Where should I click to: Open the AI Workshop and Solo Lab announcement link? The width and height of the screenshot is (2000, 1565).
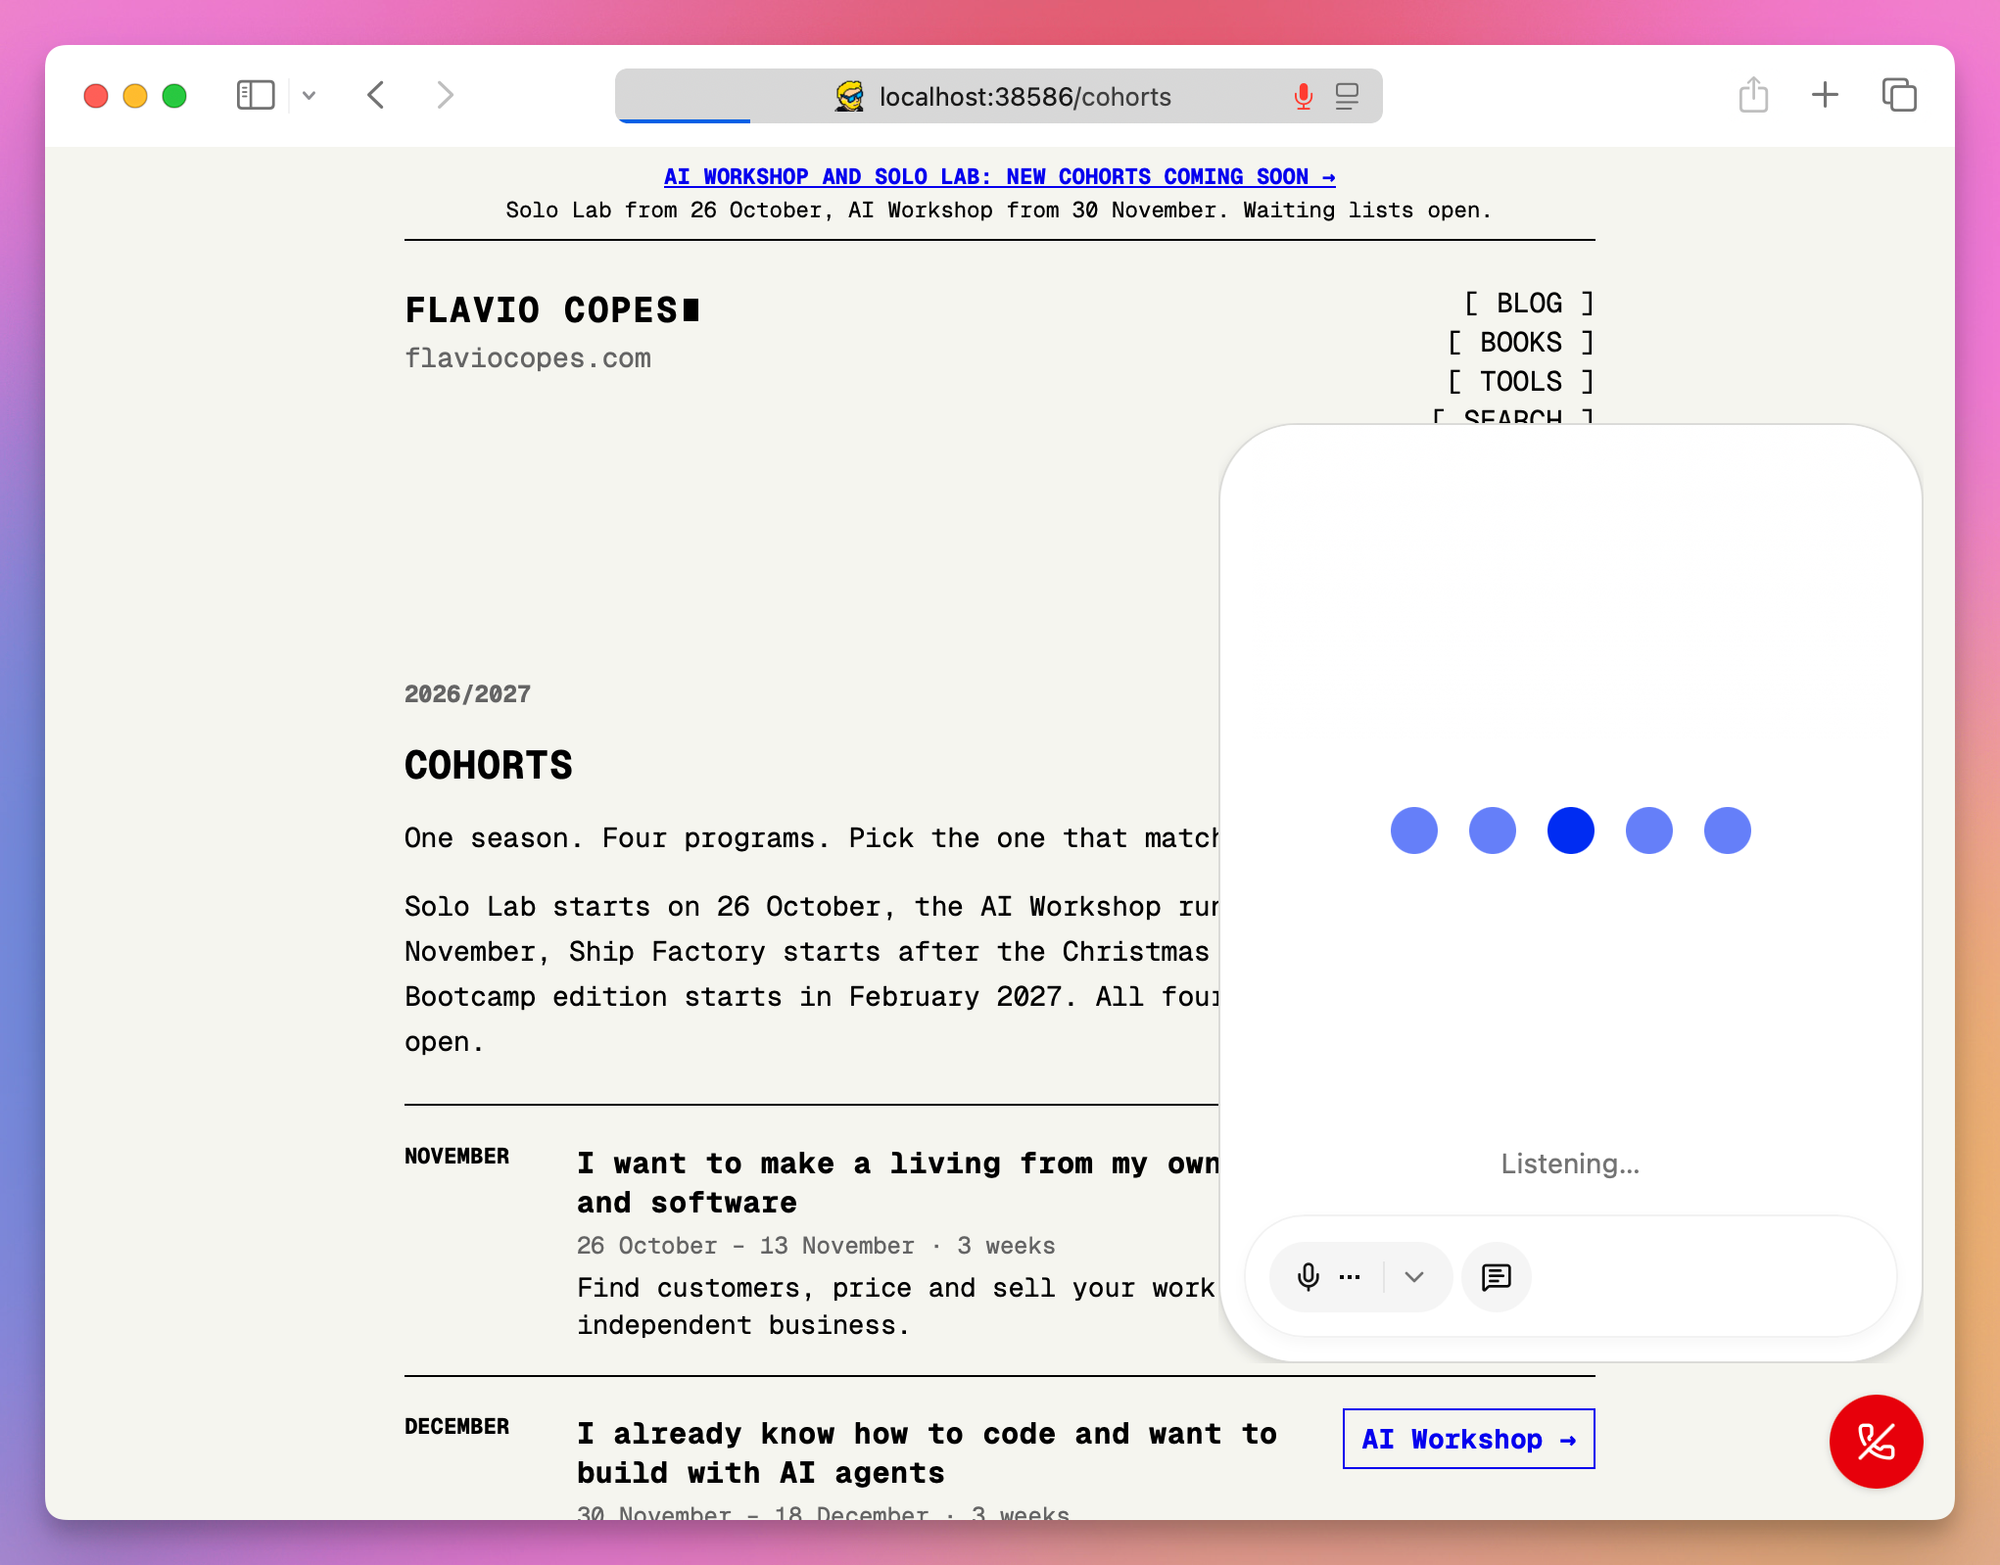[999, 176]
